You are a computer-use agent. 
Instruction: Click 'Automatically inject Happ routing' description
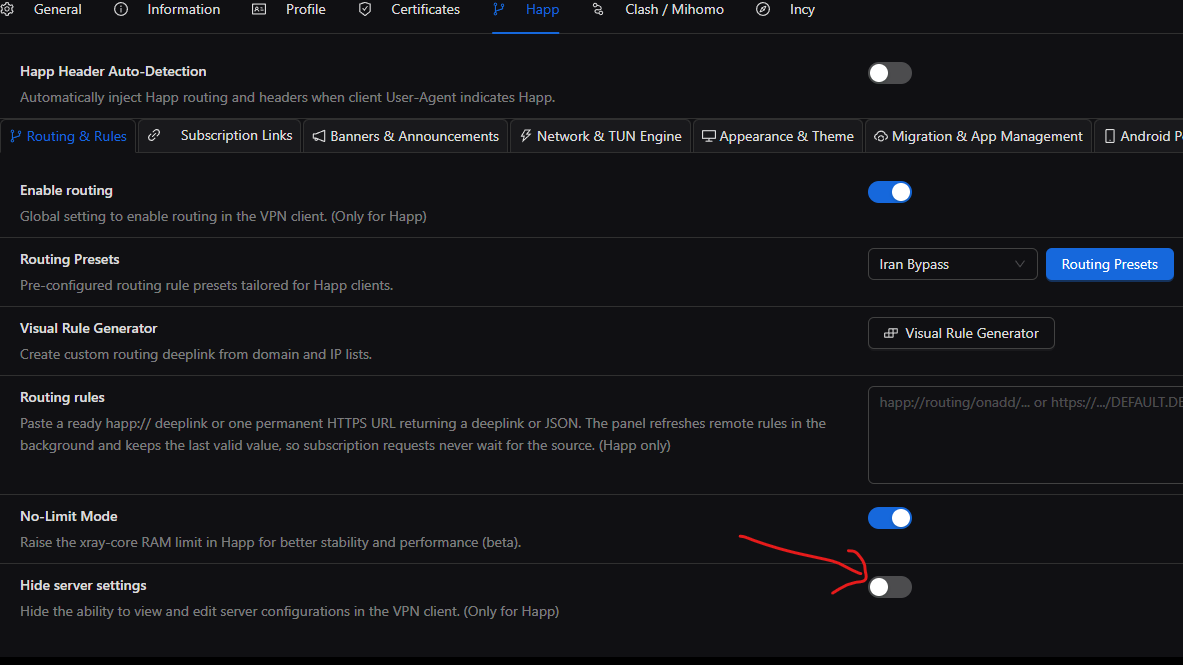[287, 97]
